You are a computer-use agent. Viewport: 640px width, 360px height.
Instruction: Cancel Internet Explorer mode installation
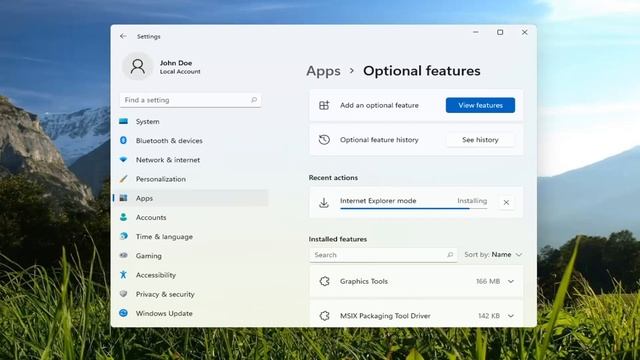coord(506,202)
